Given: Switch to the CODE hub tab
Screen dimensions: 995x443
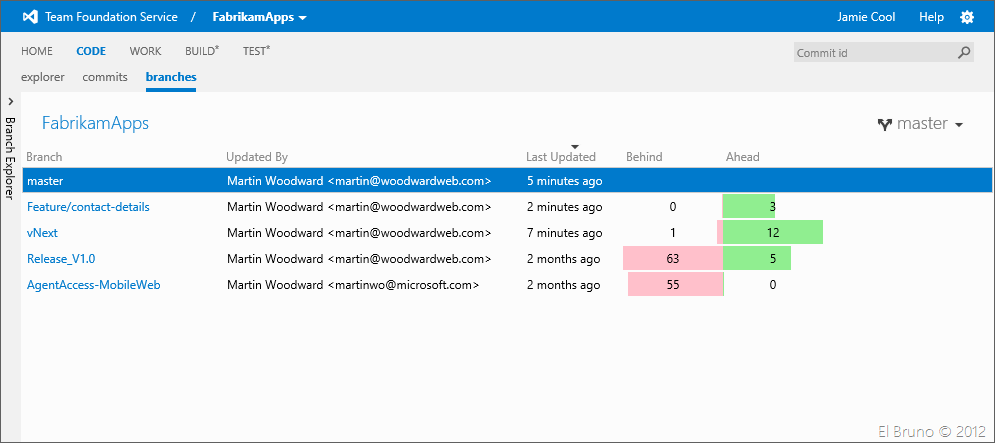Looking at the screenshot, I should (90, 51).
